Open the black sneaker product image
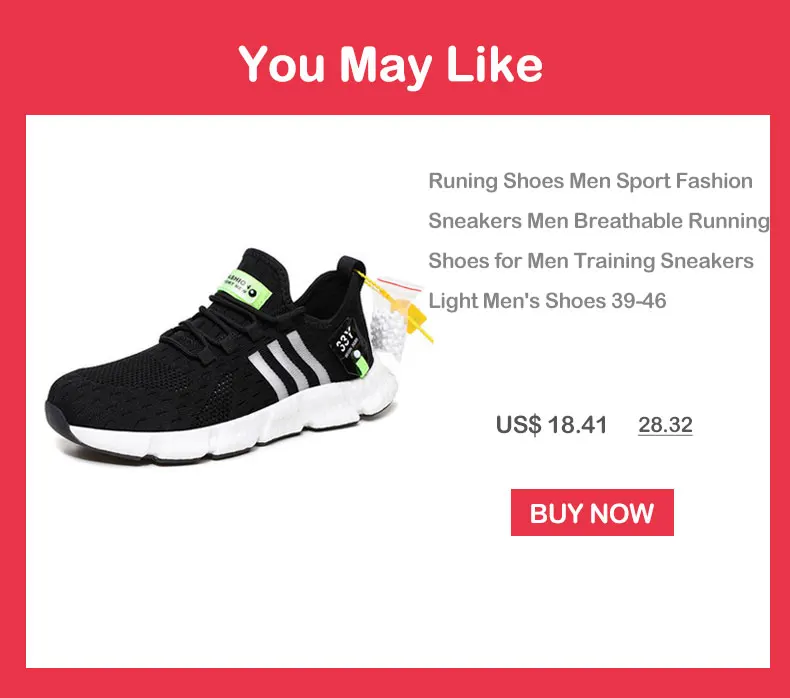The height and width of the screenshot is (698, 790). [237, 355]
